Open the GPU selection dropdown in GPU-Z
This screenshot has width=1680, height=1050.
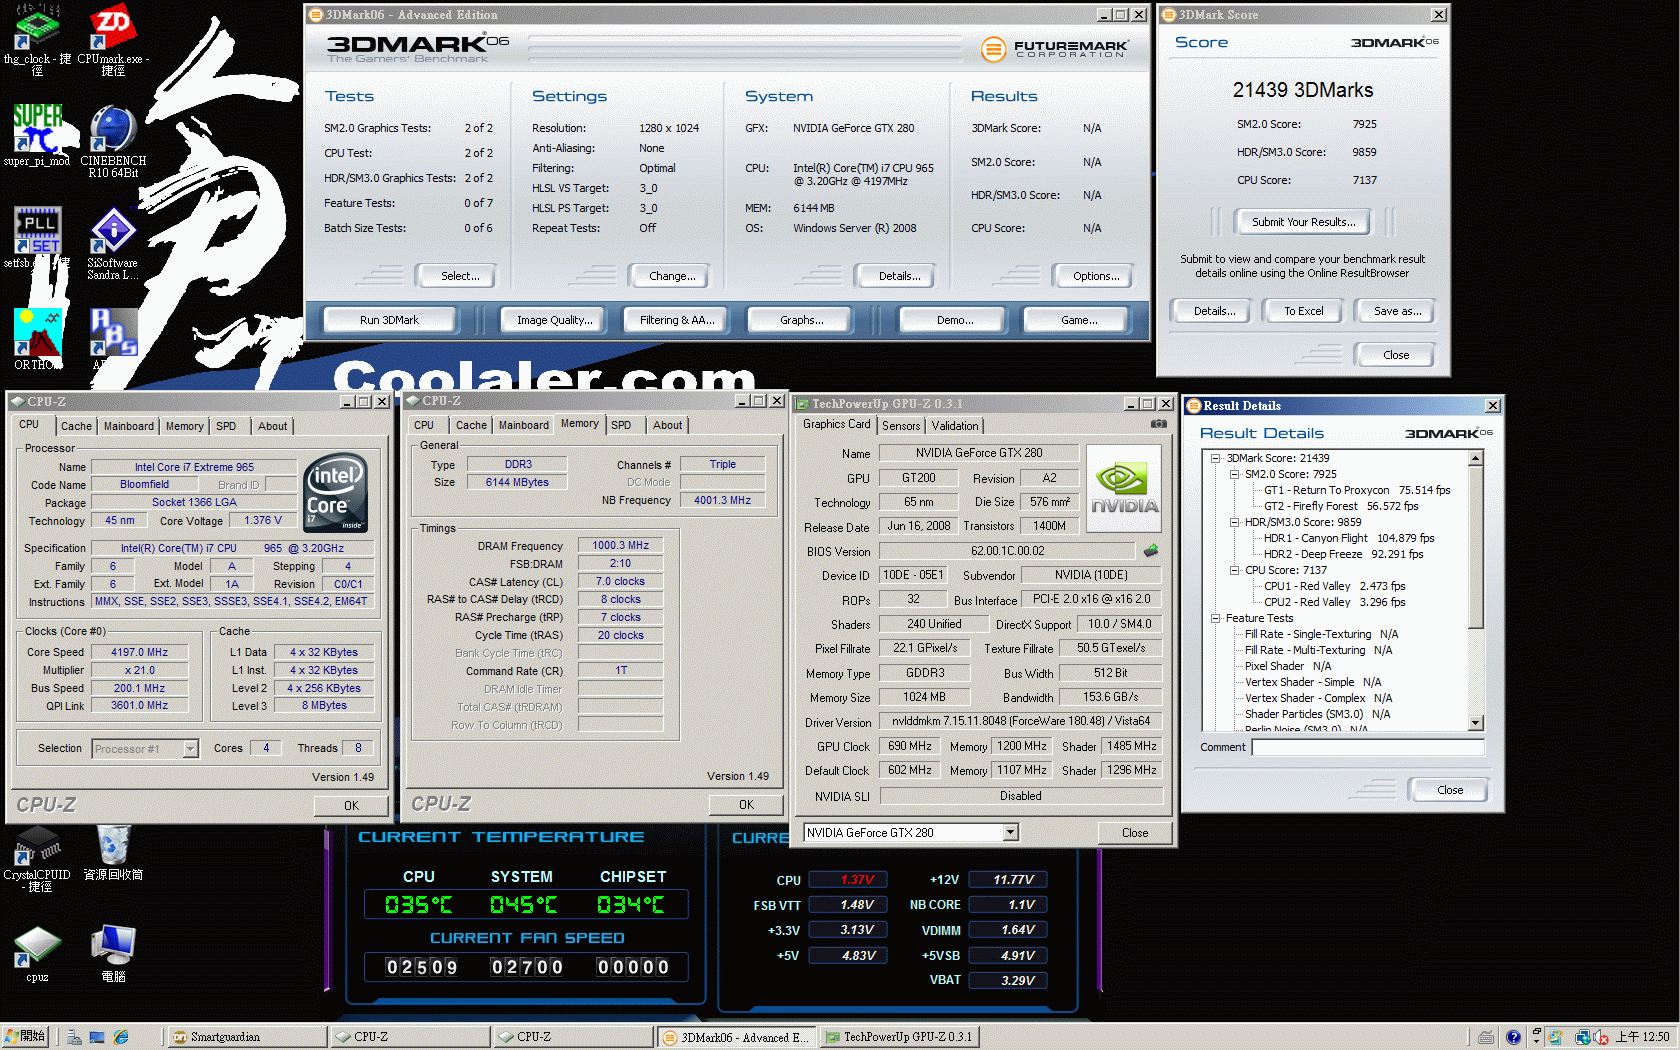pyautogui.click(x=1010, y=832)
